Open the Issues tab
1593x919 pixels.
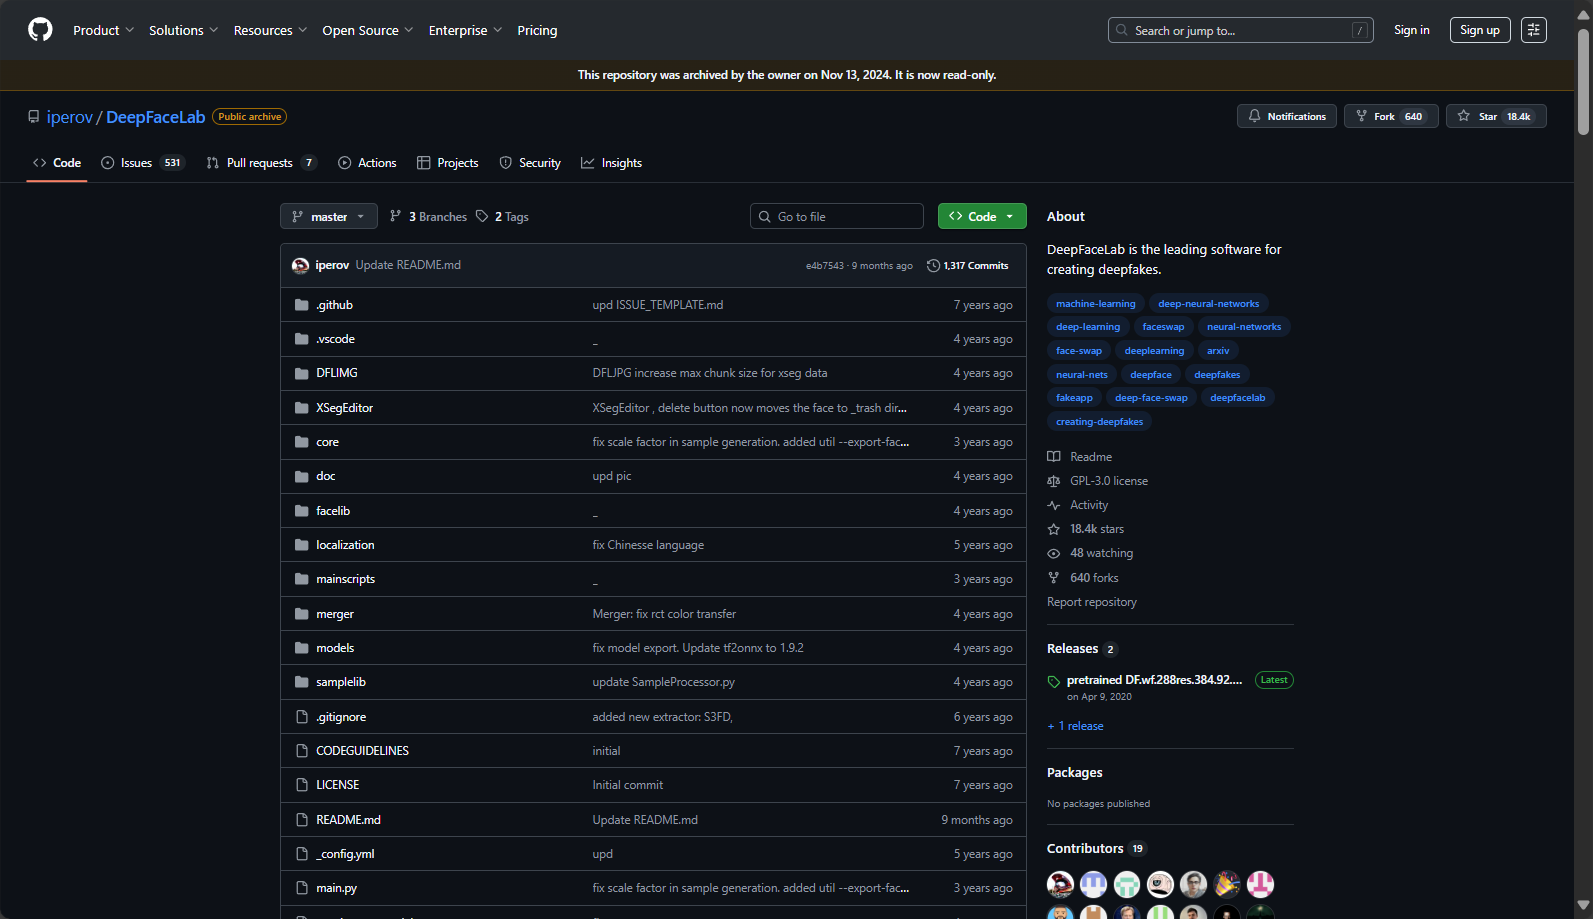coord(143,163)
